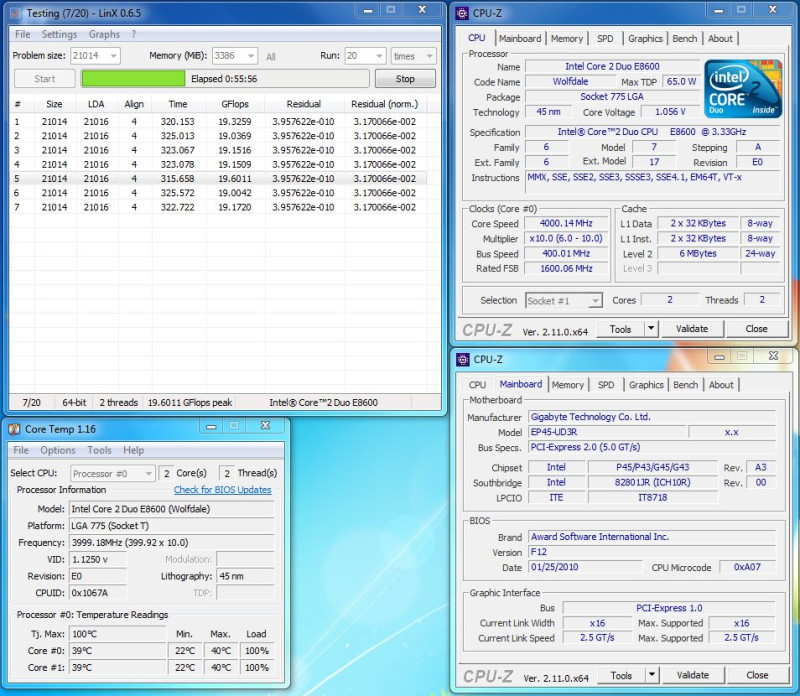This screenshot has height=696, width=800.
Task: Click the mainboard Model field EP45-UD3R
Action: coord(605,432)
